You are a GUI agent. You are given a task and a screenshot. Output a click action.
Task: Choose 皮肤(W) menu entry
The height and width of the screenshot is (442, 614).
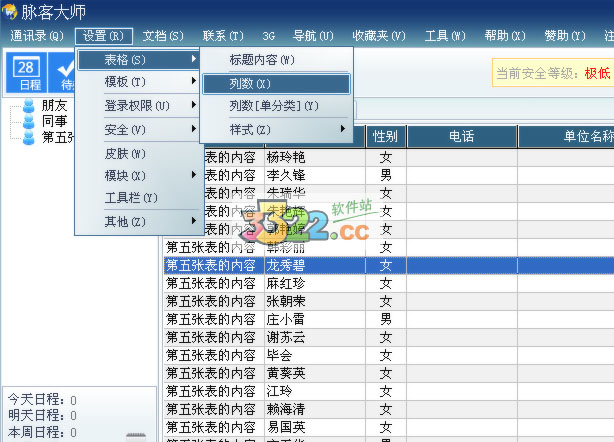click(139, 153)
